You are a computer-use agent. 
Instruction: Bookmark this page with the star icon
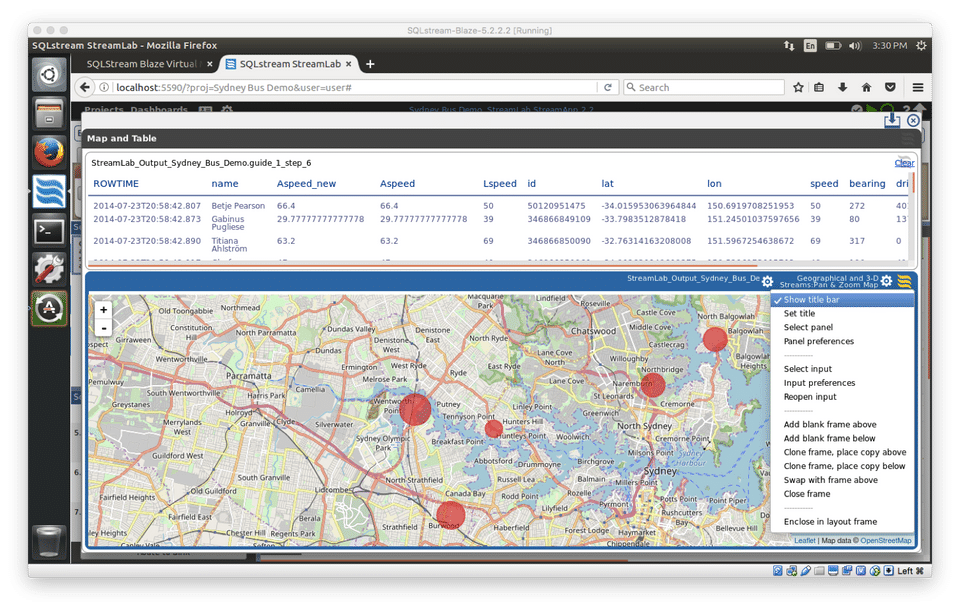(x=798, y=88)
